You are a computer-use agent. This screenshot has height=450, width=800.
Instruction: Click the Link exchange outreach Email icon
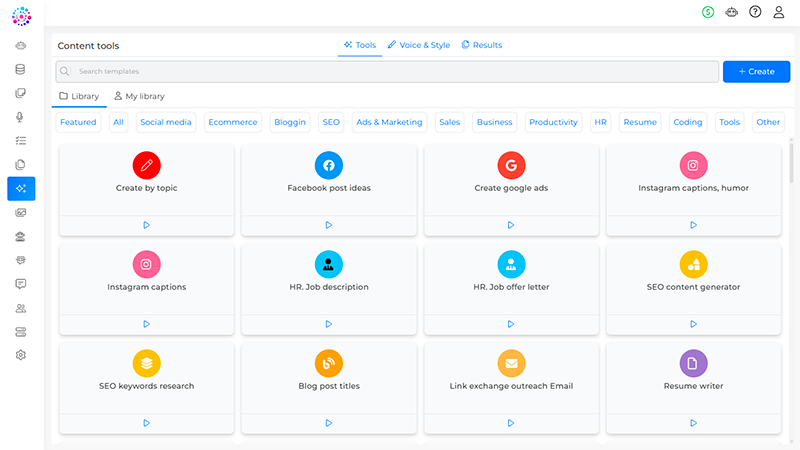click(x=511, y=363)
